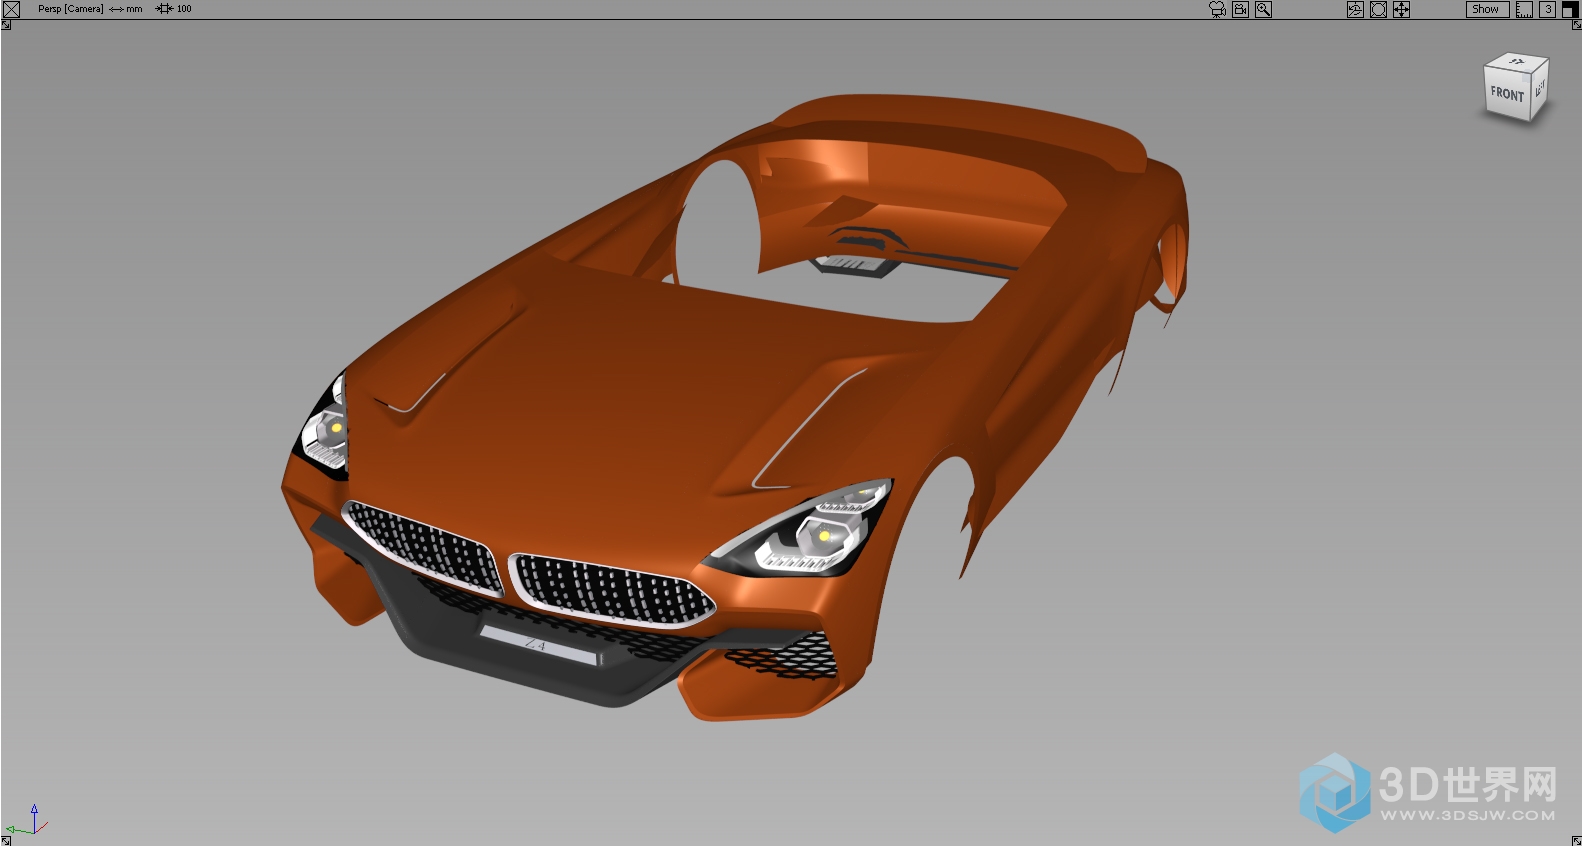Screen dimensions: 1582x847
Task: Click the side face of view cube
Action: [x=1540, y=88]
